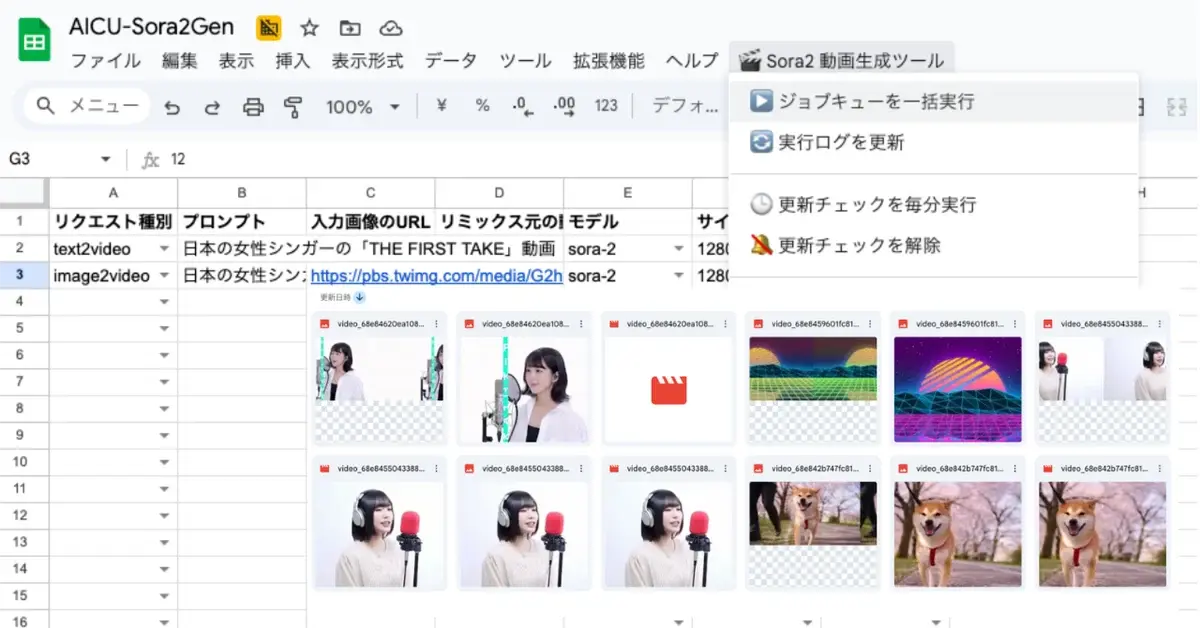Click the increase decimal places icon
This screenshot has width=1200, height=628.
coord(564,106)
